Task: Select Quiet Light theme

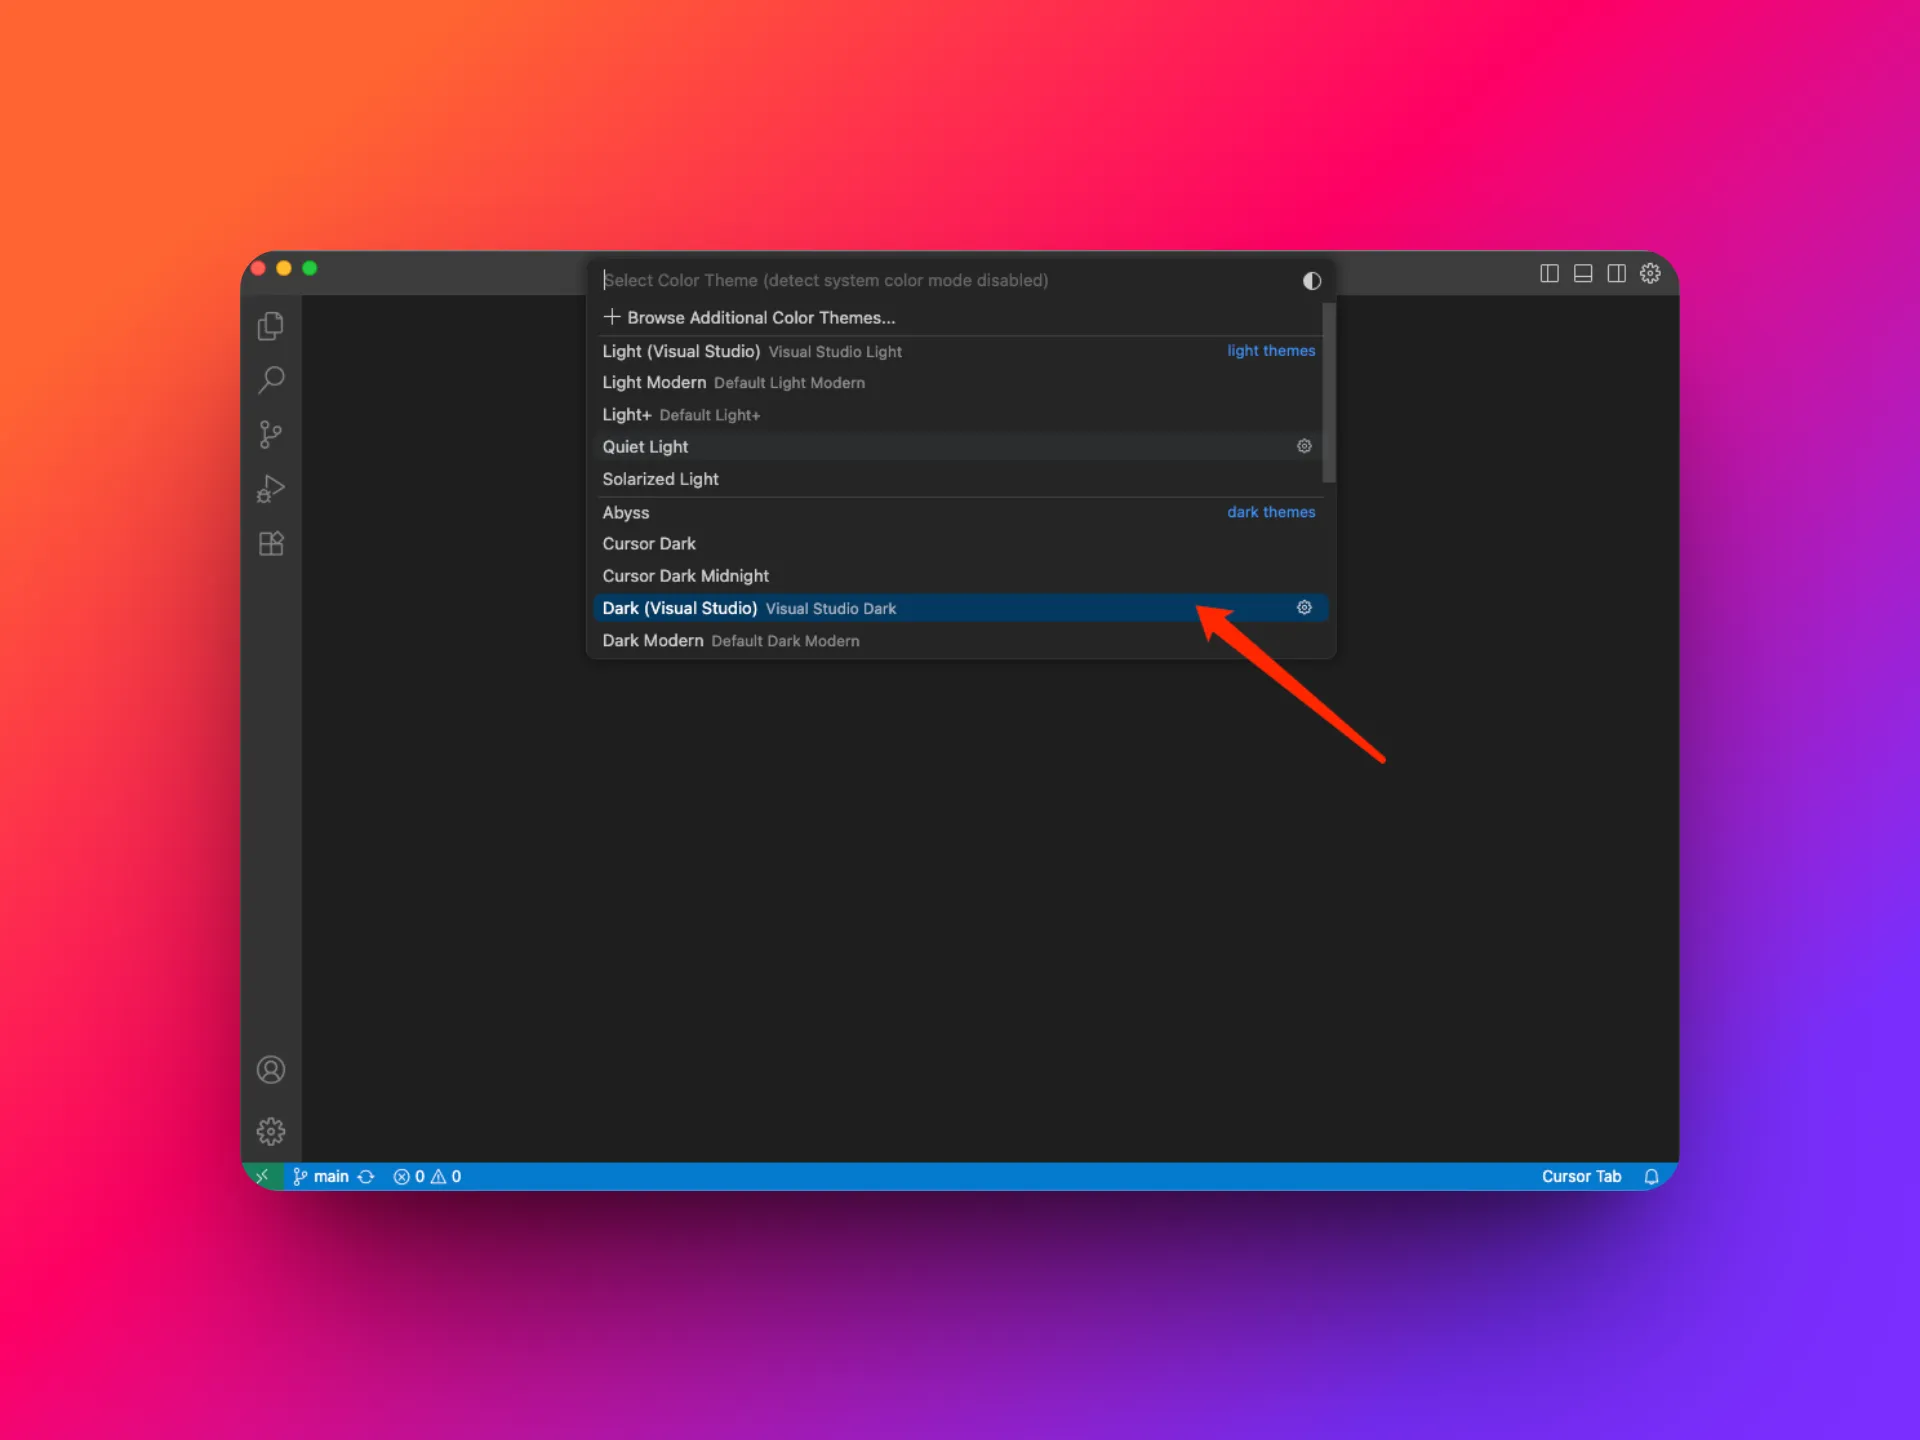Action: coord(960,447)
